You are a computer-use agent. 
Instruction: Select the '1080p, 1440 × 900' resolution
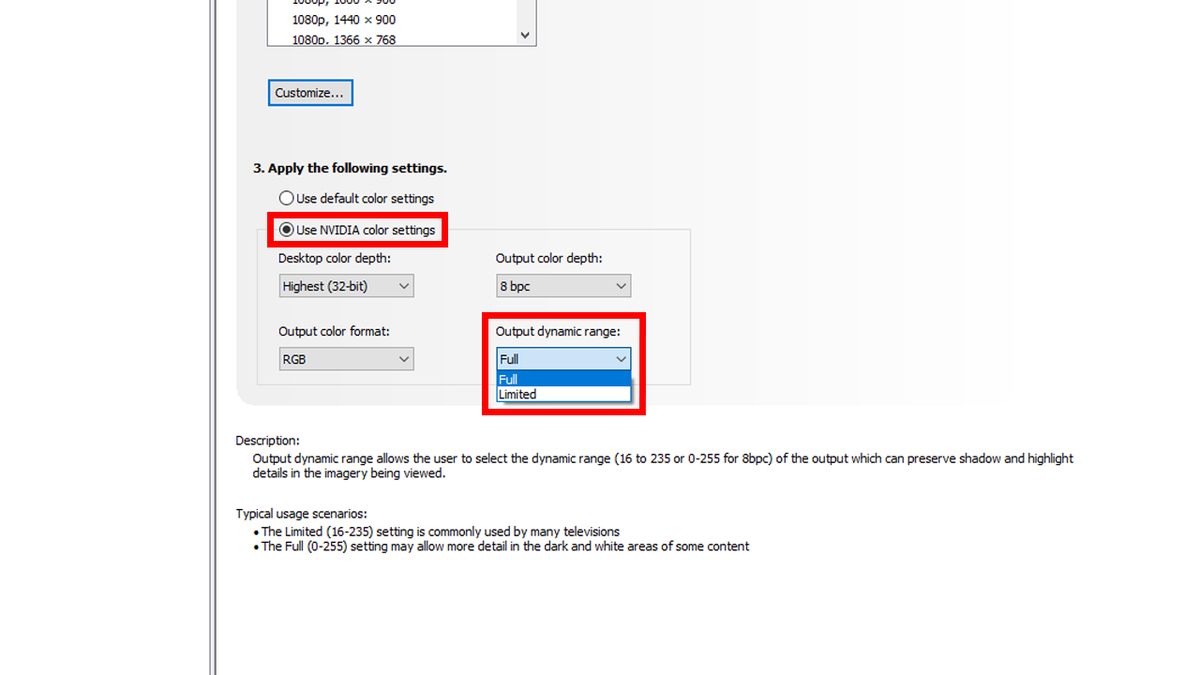click(x=345, y=19)
